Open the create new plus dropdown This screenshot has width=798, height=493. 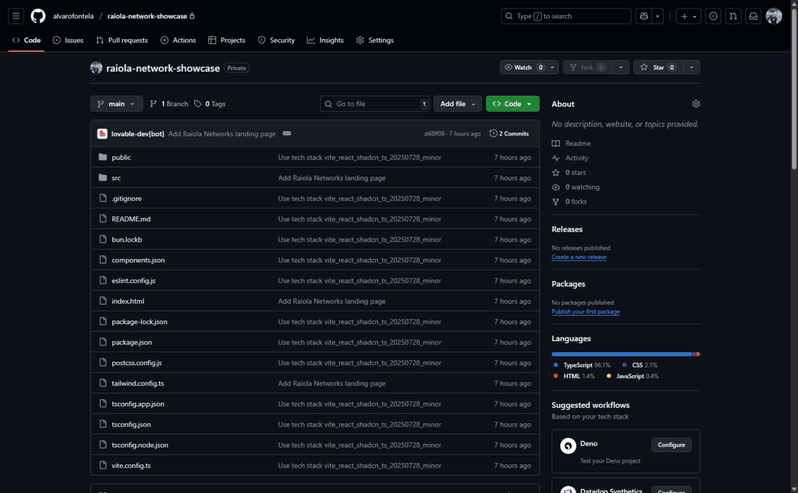[x=689, y=16]
